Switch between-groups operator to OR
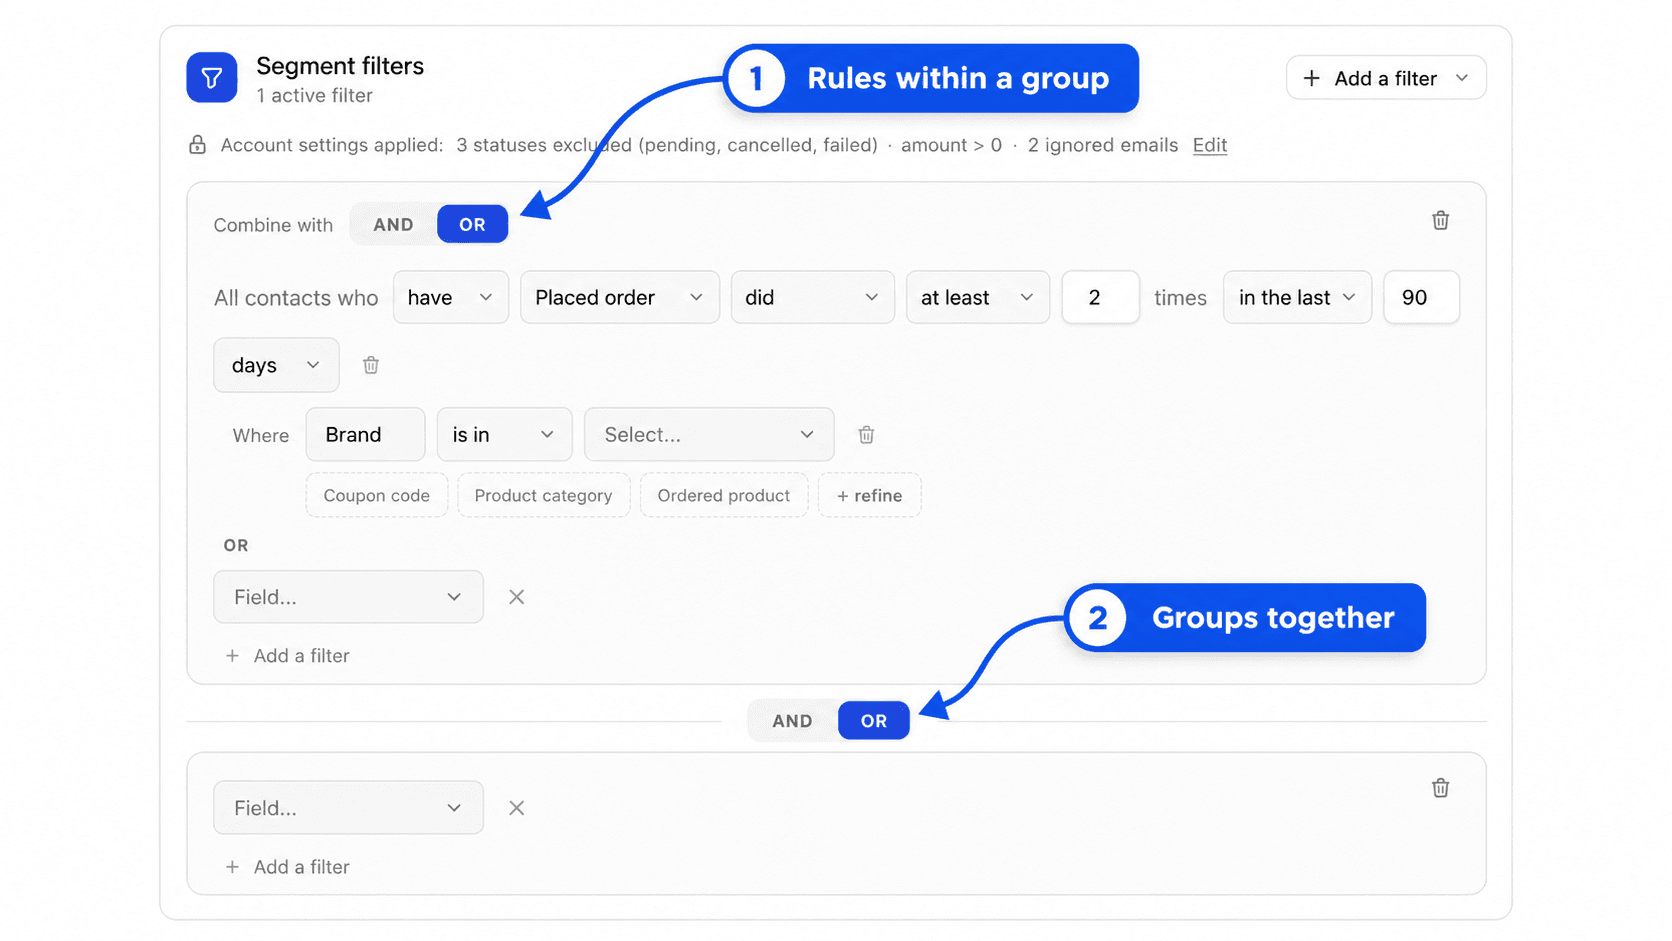The height and width of the screenshot is (941, 1672). [874, 721]
